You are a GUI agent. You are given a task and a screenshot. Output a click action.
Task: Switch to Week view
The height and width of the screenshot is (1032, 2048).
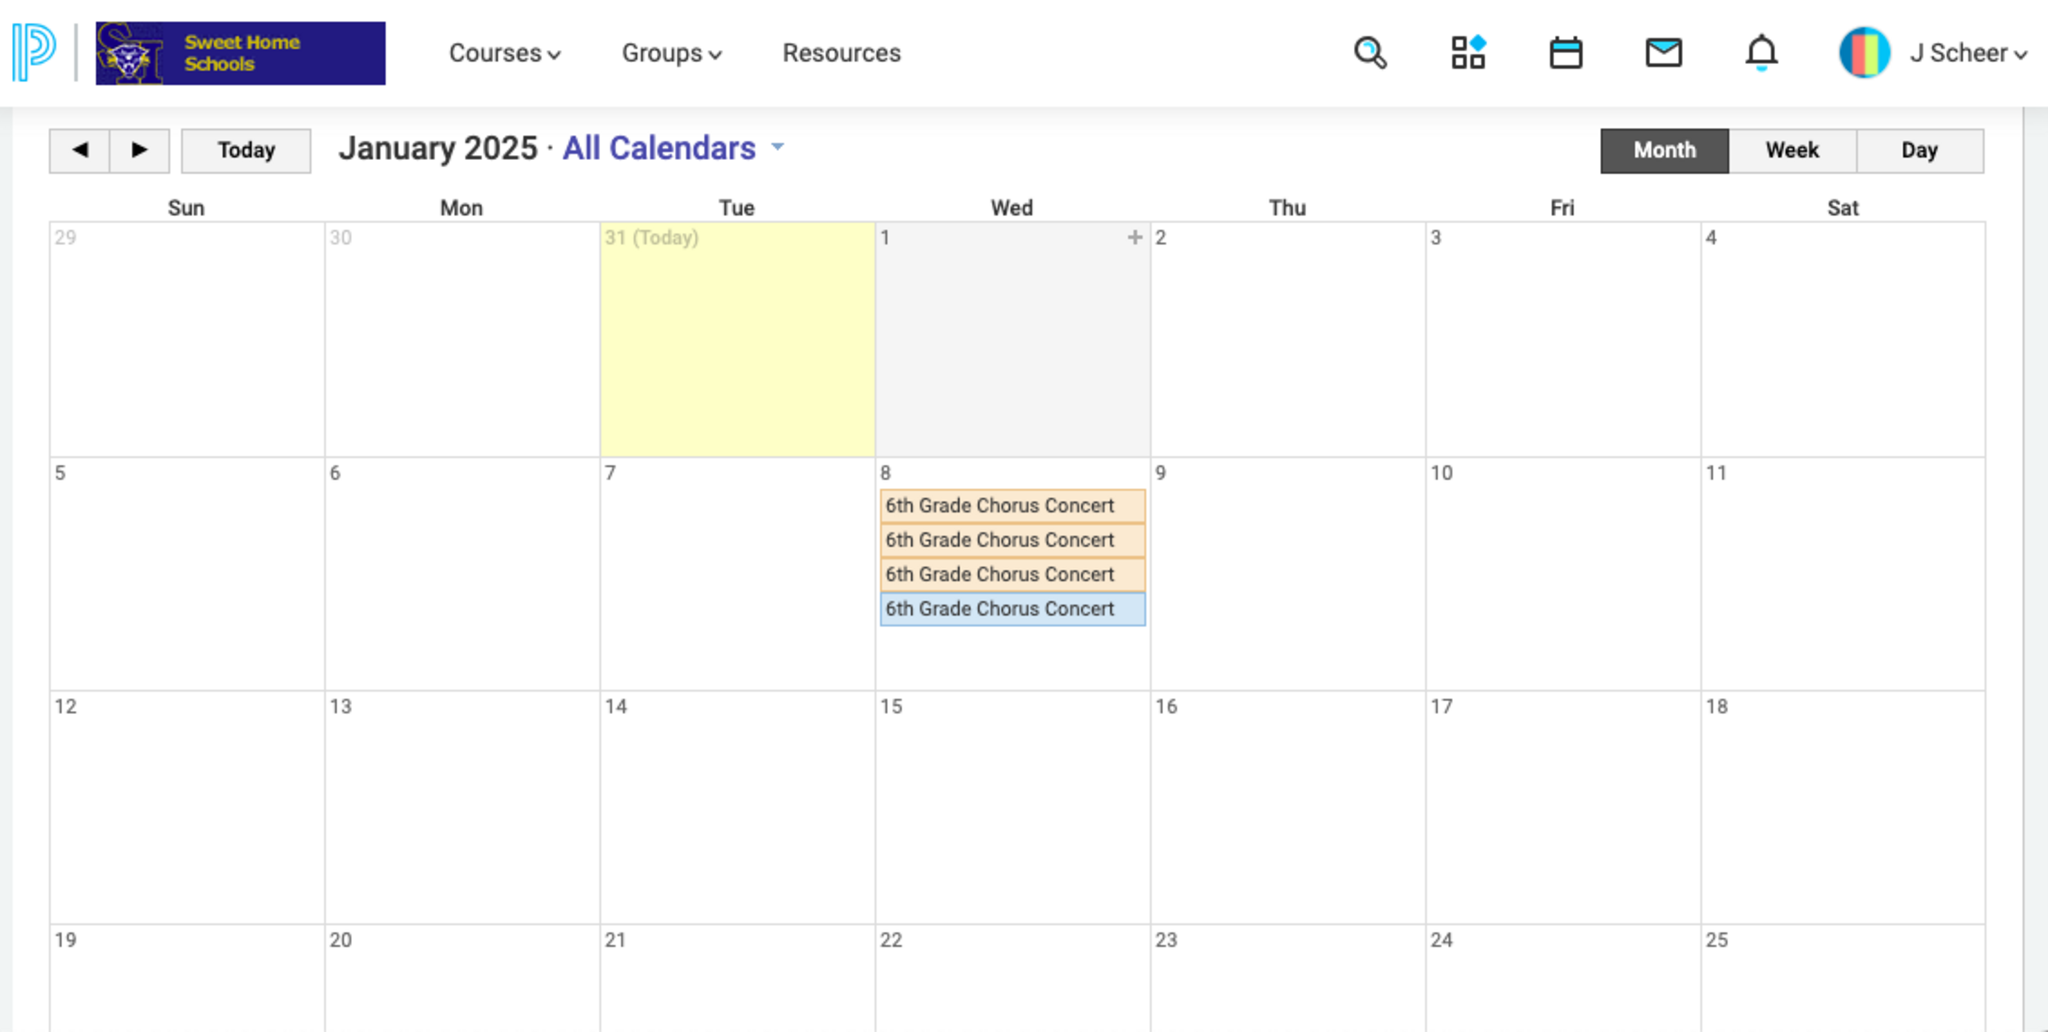(x=1792, y=150)
